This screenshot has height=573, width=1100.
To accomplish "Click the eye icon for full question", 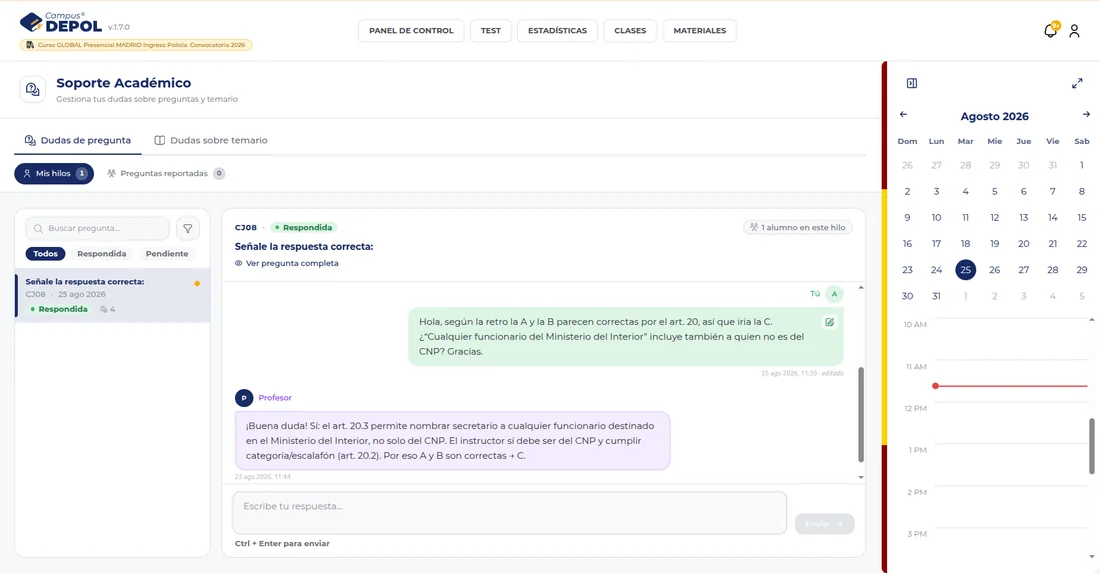I will click(239, 263).
